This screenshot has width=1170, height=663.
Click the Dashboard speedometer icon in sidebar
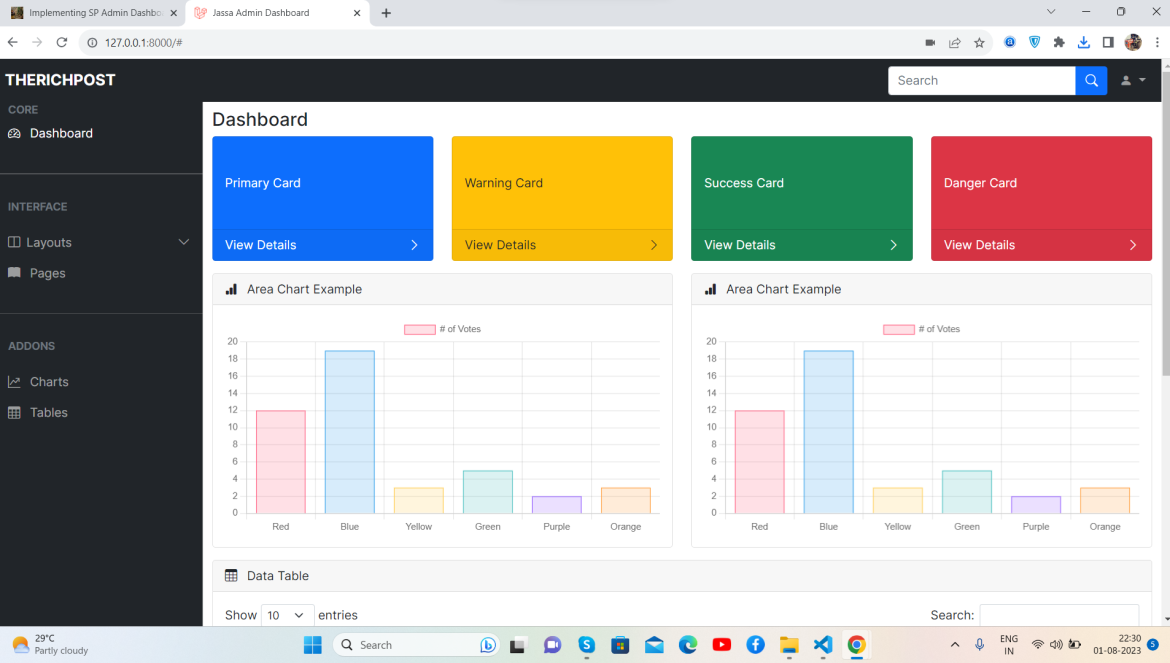pyautogui.click(x=14, y=134)
